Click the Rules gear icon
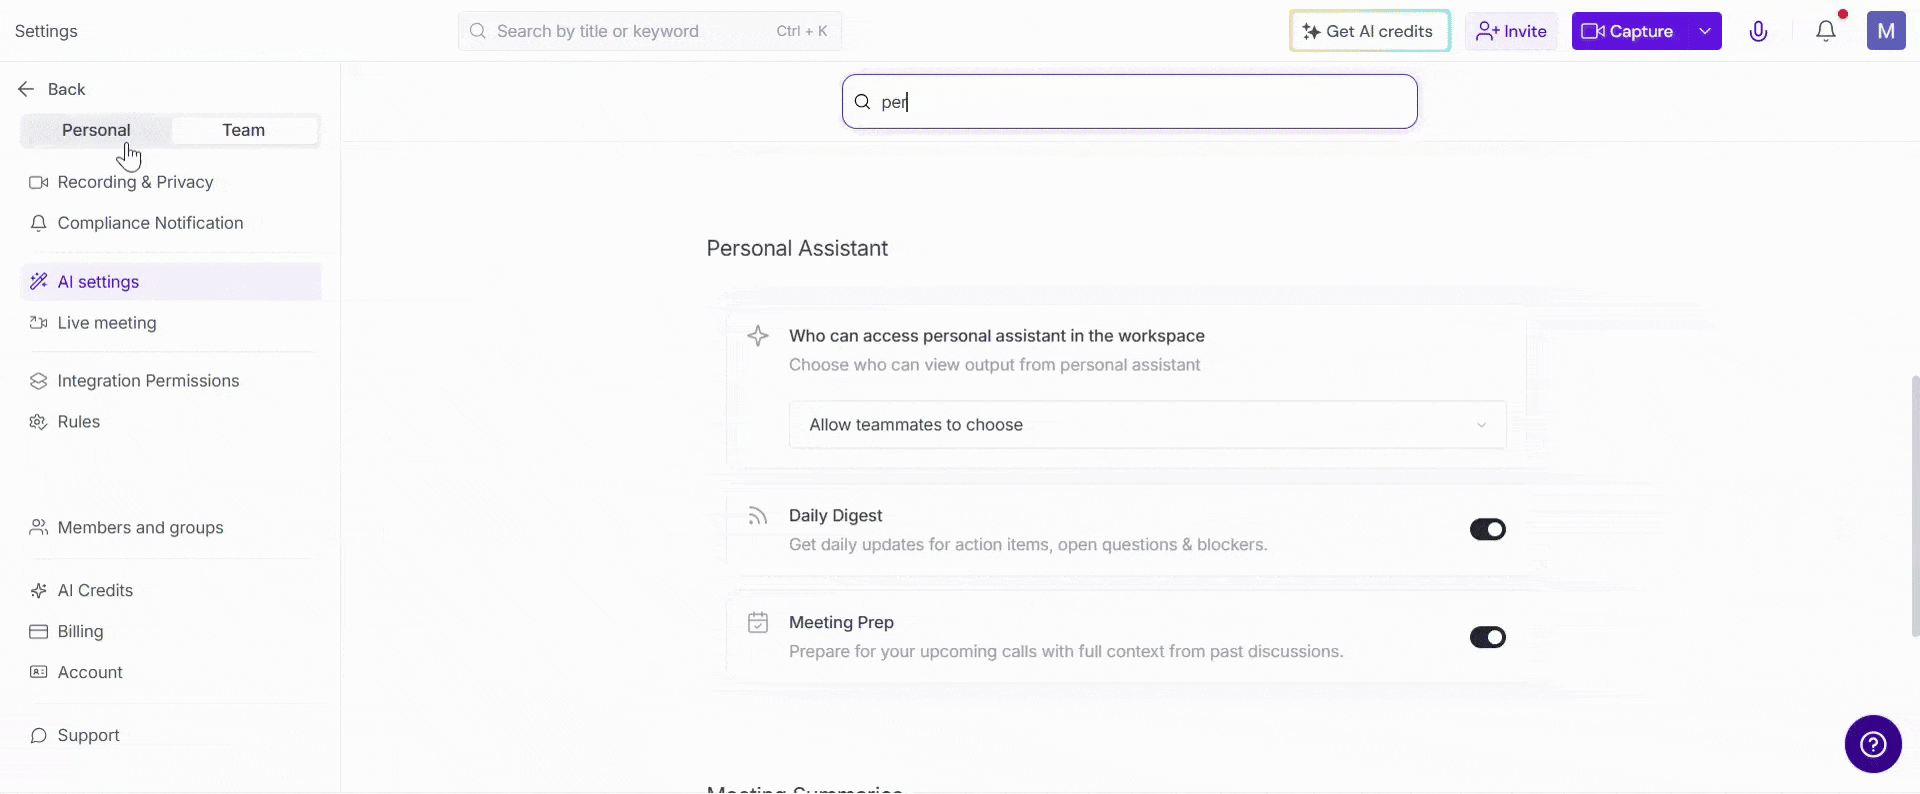This screenshot has width=1920, height=794. pos(38,422)
